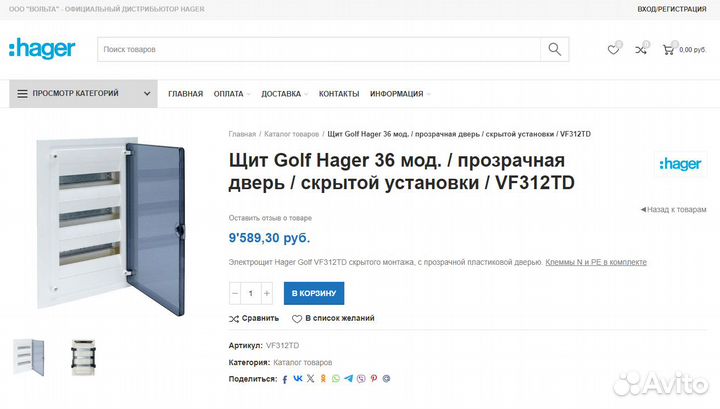This screenshot has width=720, height=409.
Task: Open the ГЛАВНАЯ menu item
Action: click(186, 94)
